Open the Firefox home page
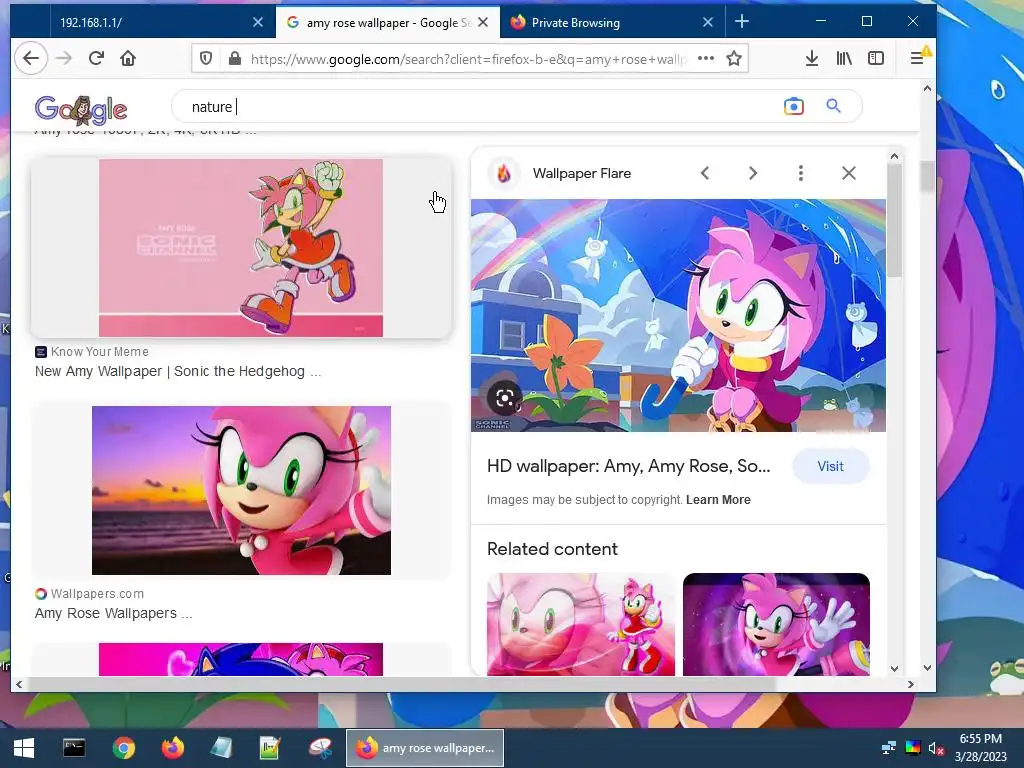Screen dimensions: 1024x768 click(x=128, y=58)
